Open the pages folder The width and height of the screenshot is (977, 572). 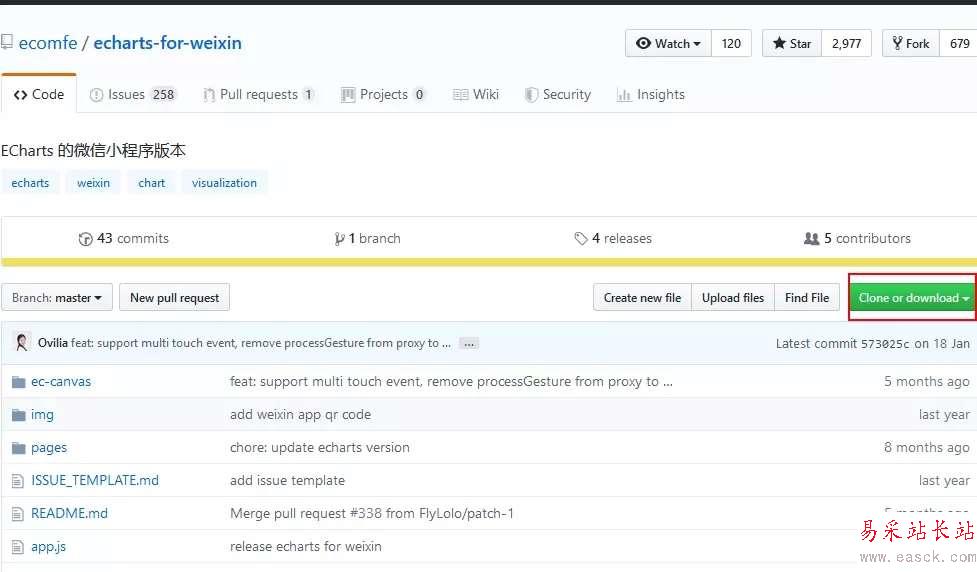click(x=49, y=447)
